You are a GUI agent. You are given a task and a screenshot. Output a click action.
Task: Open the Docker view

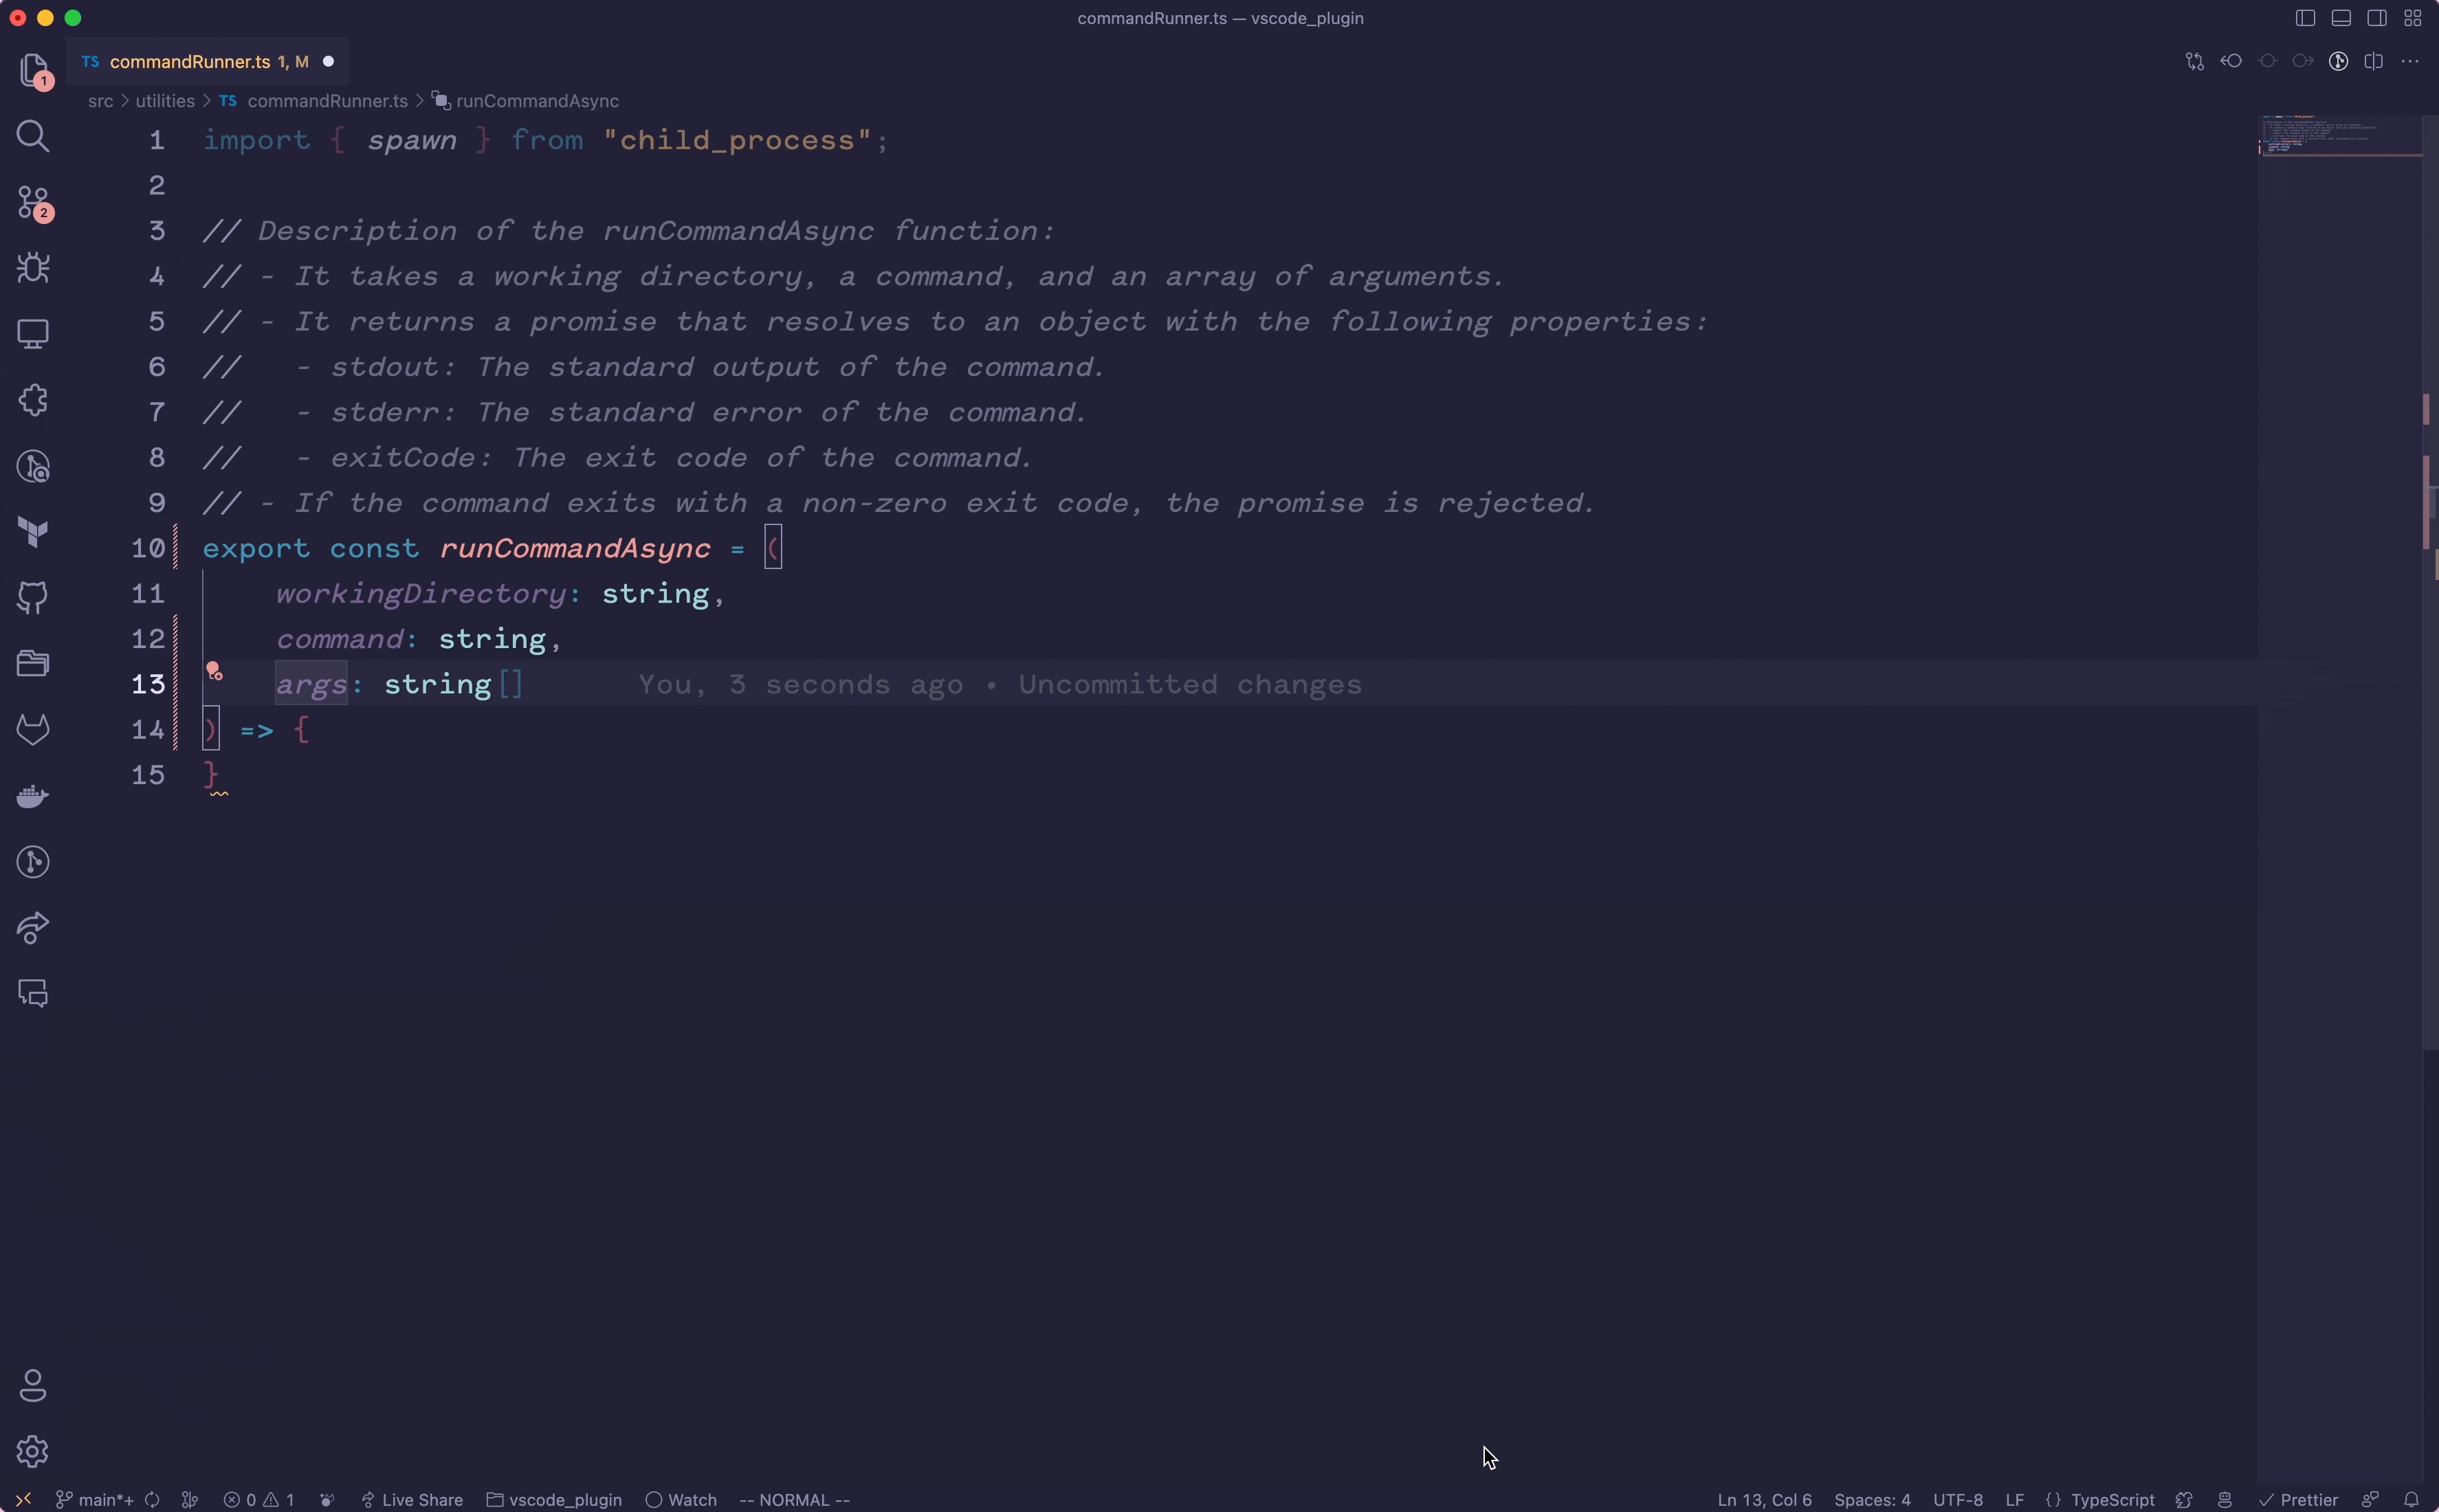point(33,796)
